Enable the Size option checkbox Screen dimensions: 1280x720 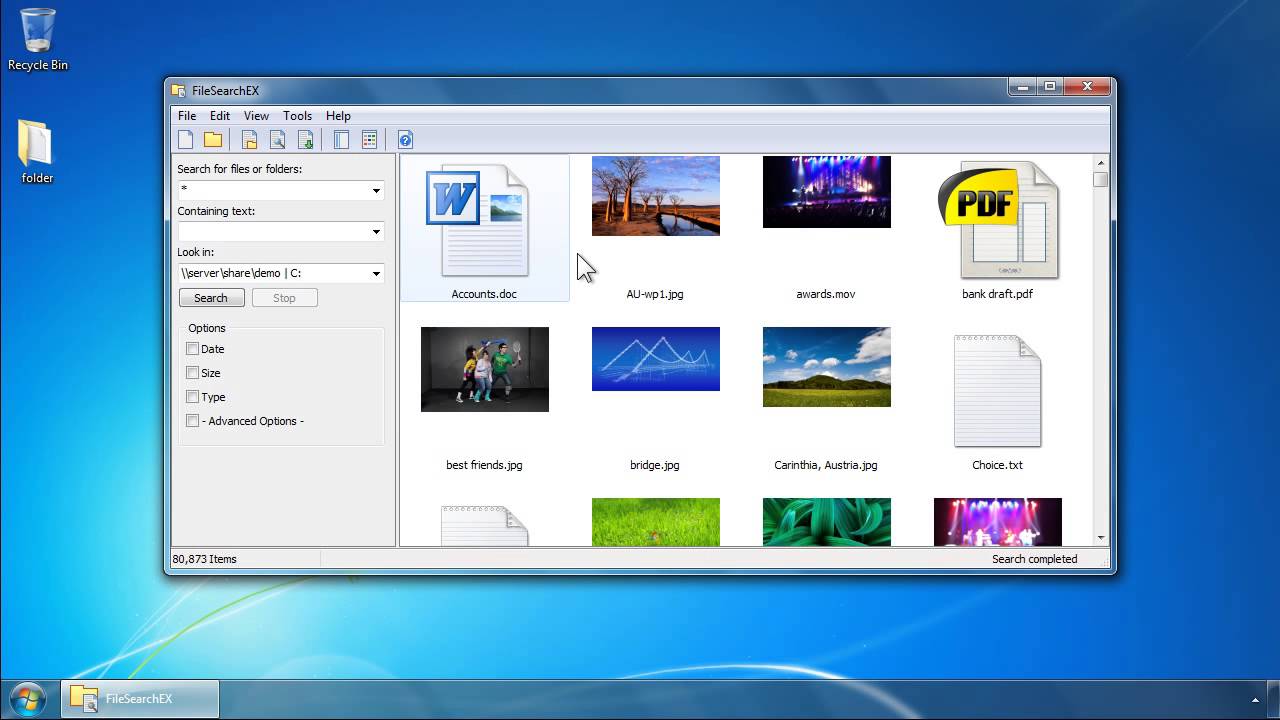pyautogui.click(x=192, y=373)
